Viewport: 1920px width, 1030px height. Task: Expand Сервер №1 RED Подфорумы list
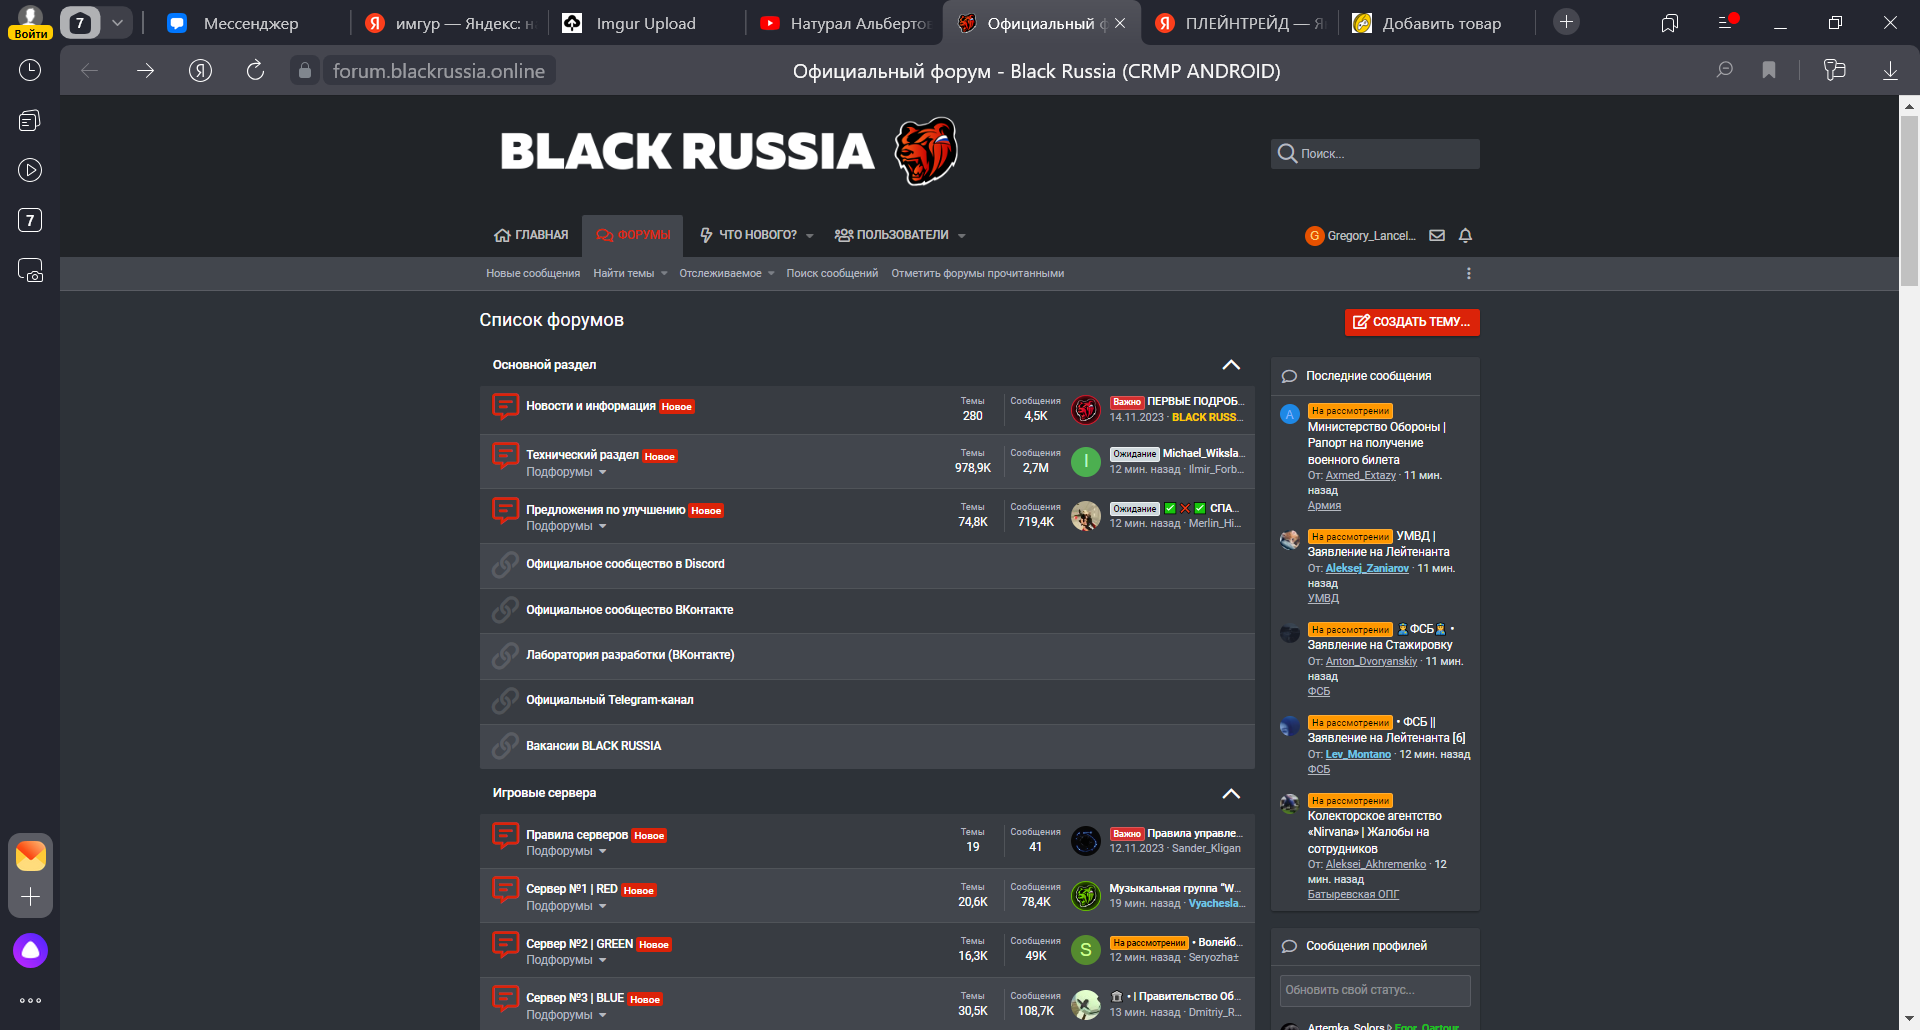pyautogui.click(x=566, y=906)
